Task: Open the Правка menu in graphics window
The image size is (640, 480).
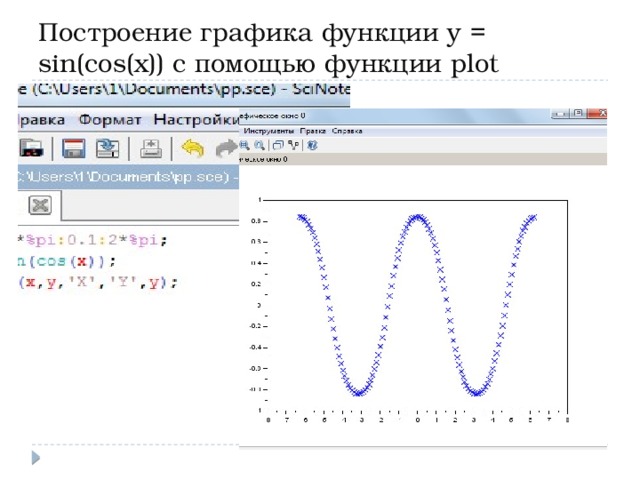Action: (313, 131)
